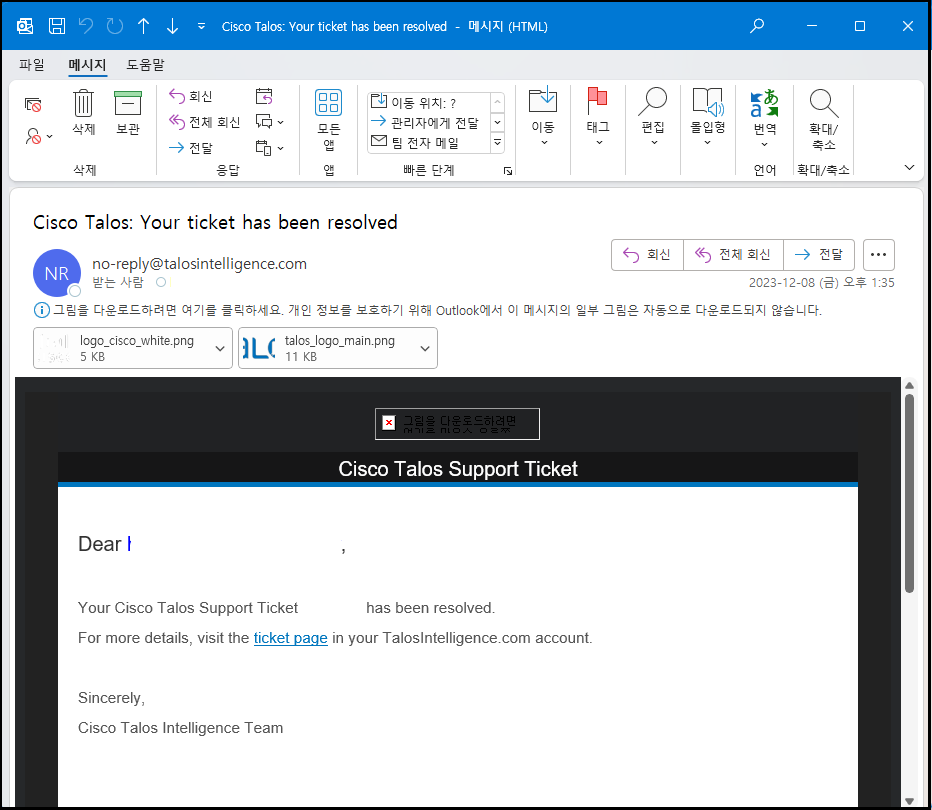Viewport: 932px width, 810px height.
Task: Choose the 이동 위치: ? quick step
Action: 428,102
